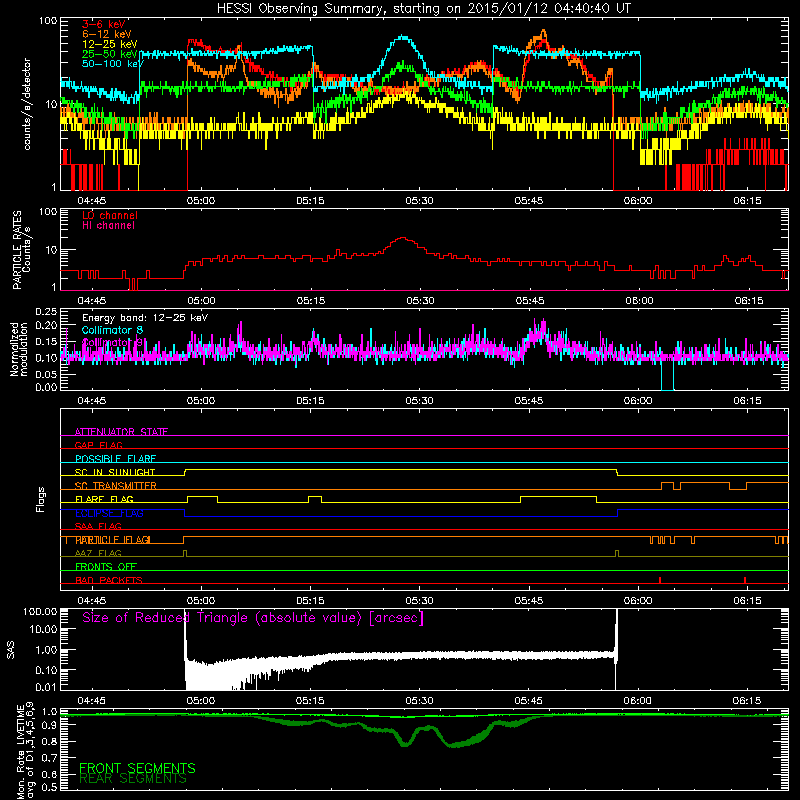Select the red 3-6 keV legend entry
This screenshot has height=800, width=800.
coord(104,24)
